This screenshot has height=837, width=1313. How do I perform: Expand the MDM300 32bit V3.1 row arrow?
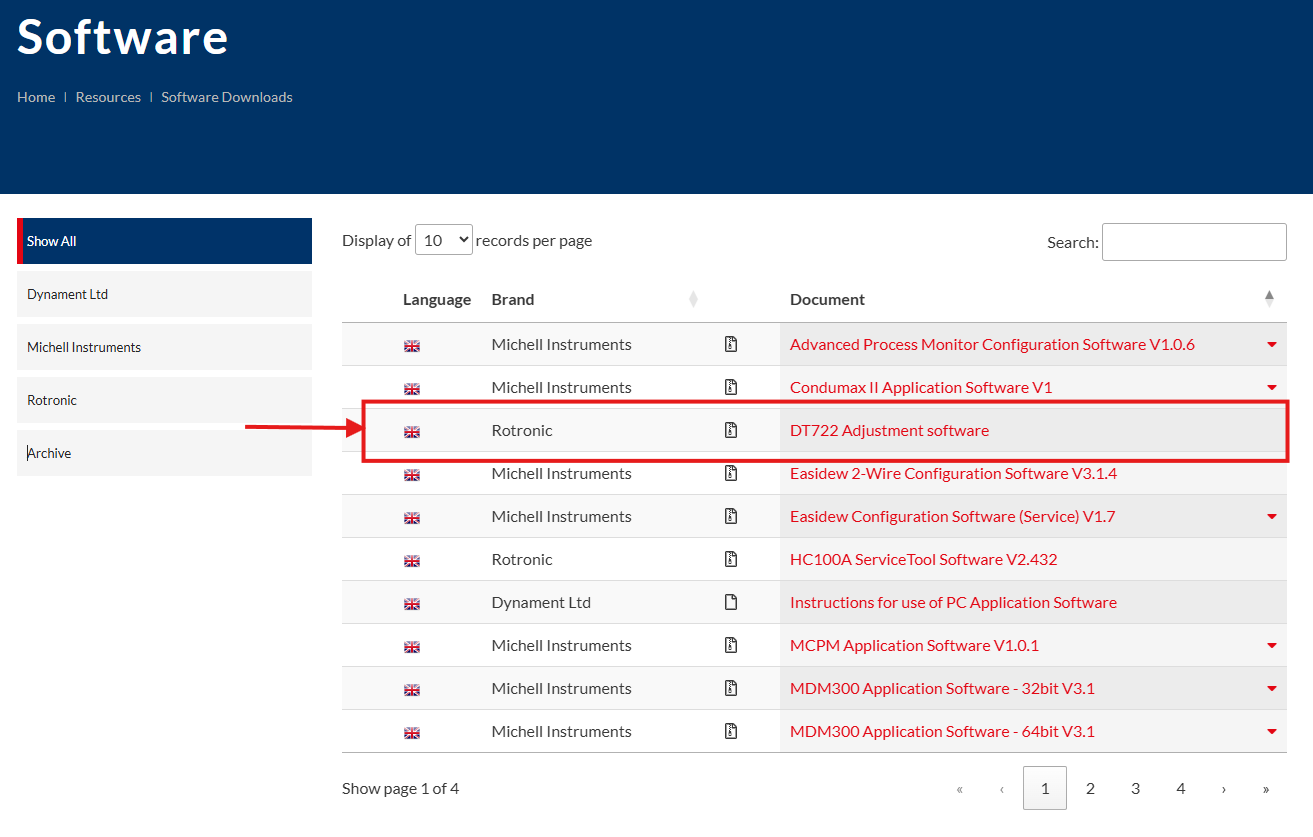tap(1272, 689)
